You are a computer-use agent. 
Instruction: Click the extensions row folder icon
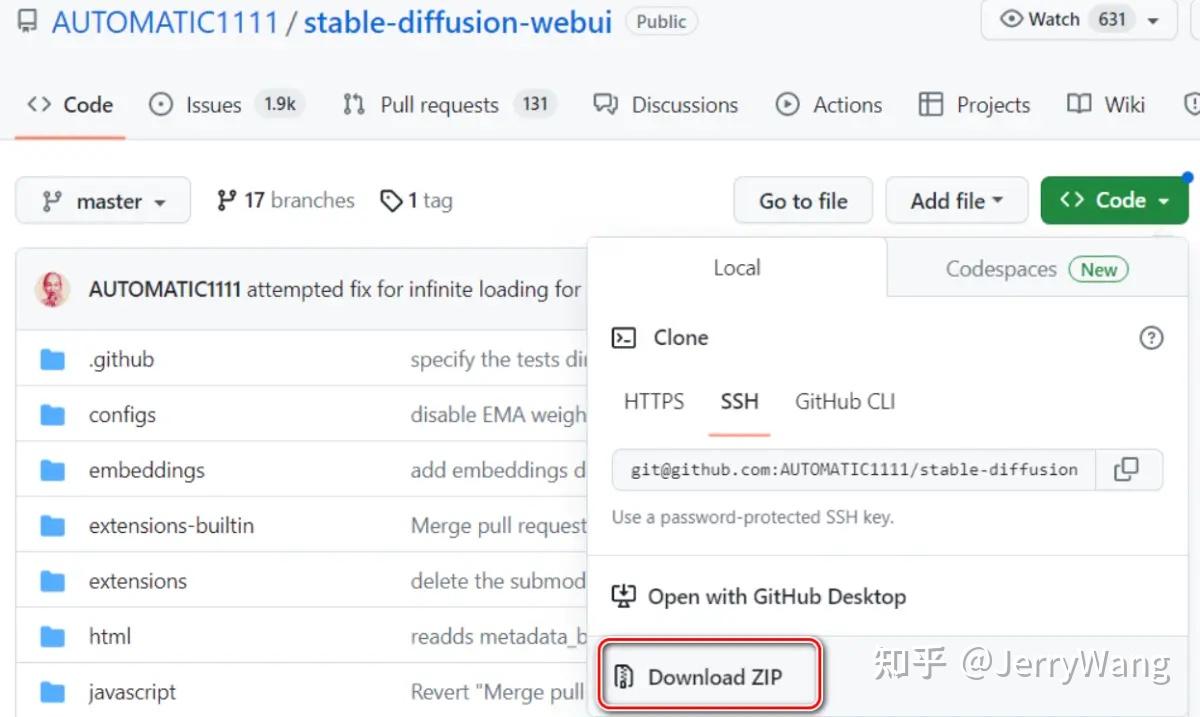coord(52,581)
